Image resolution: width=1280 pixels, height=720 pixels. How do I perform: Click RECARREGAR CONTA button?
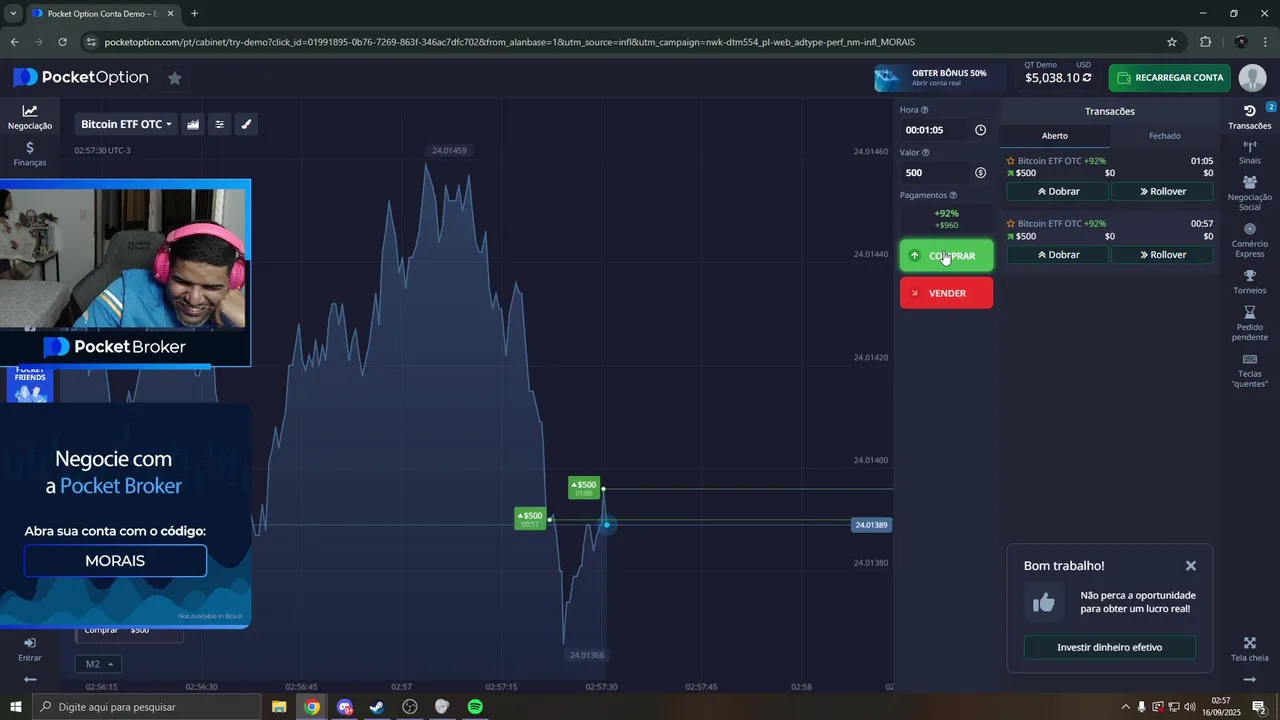pyautogui.click(x=1170, y=78)
